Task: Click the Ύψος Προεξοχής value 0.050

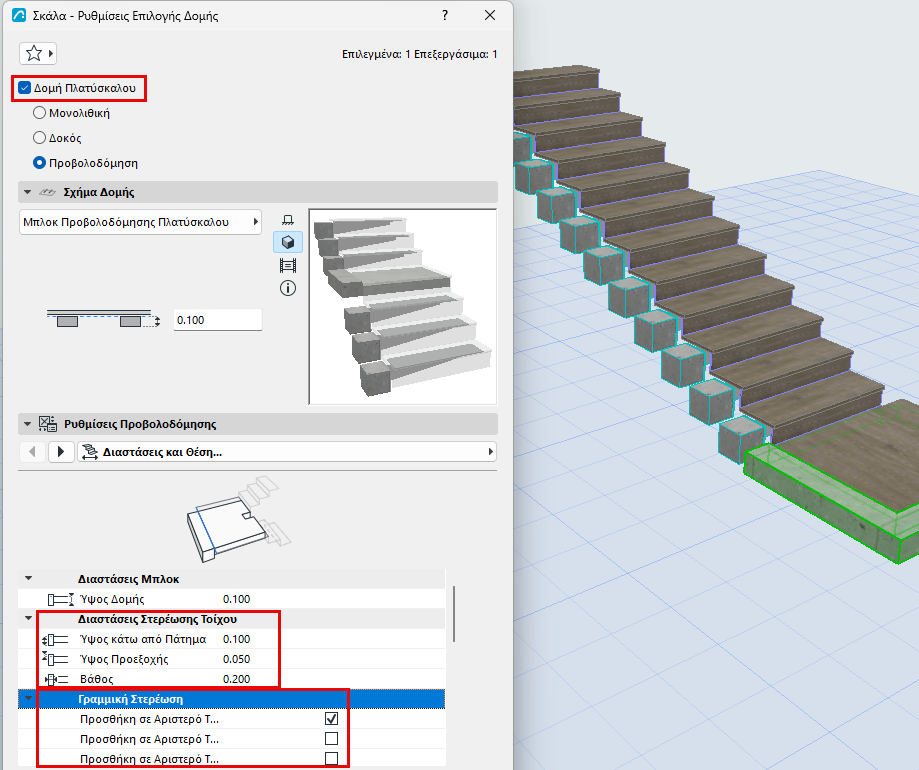Action: [x=237, y=659]
